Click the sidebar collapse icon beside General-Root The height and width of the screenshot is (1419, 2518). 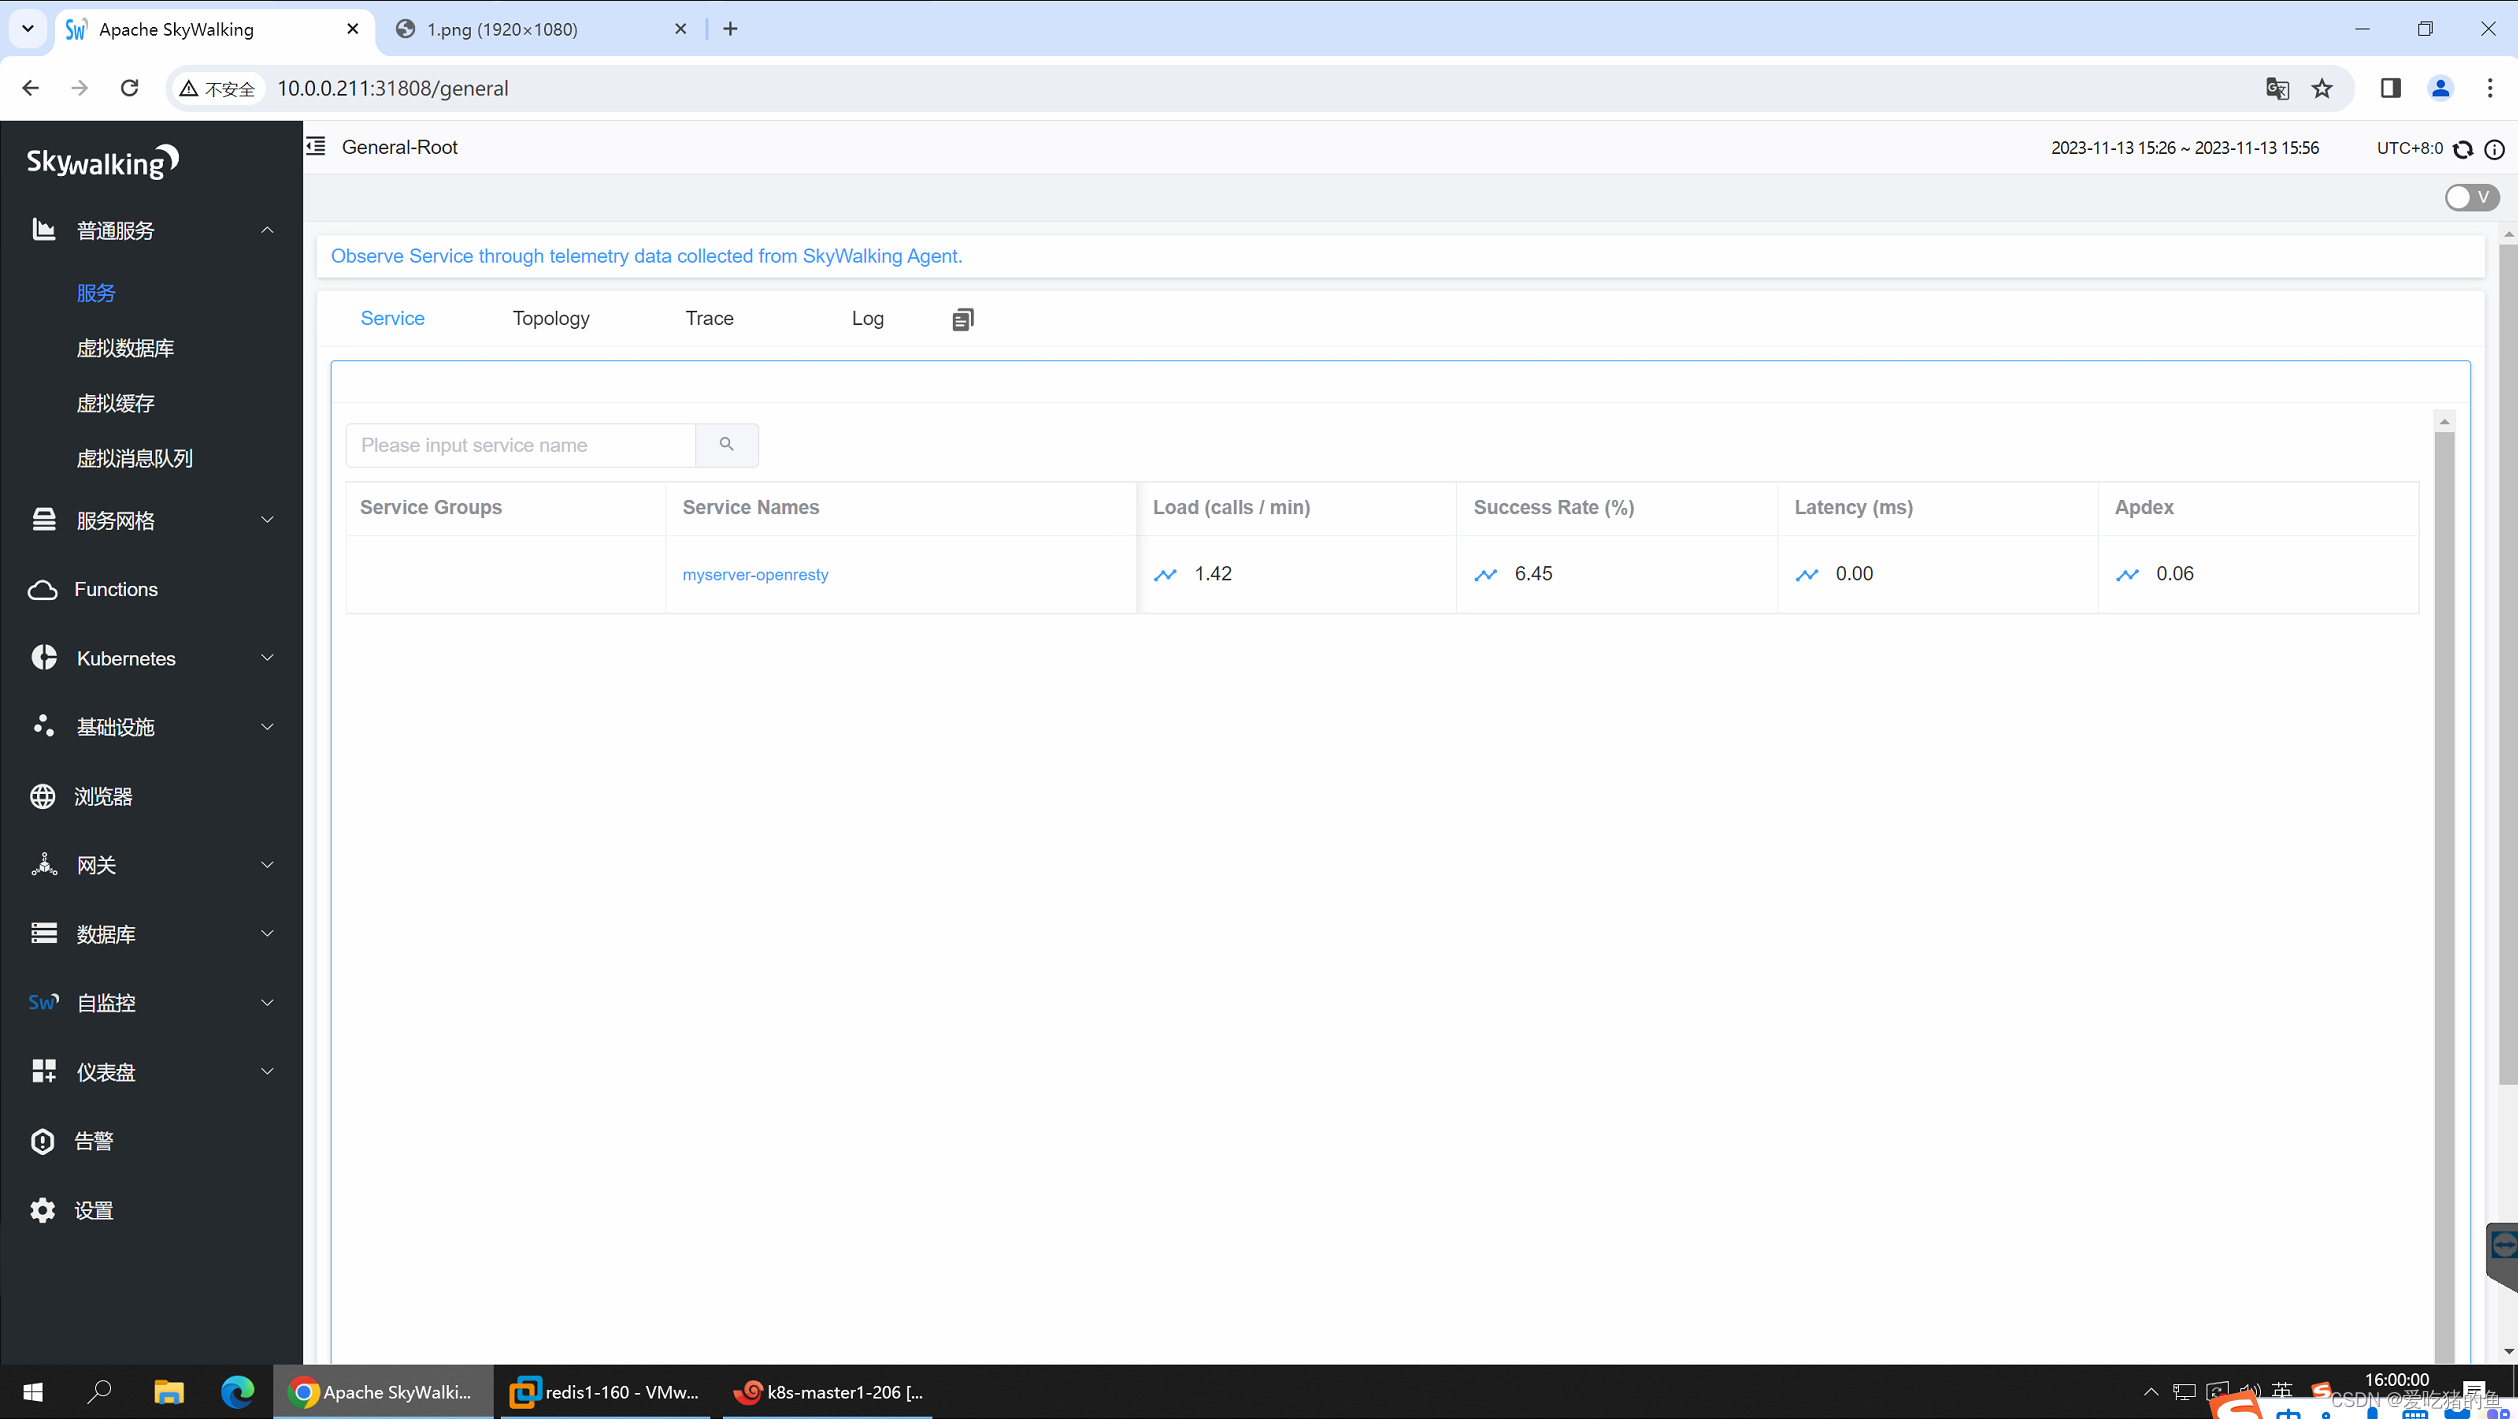316,147
